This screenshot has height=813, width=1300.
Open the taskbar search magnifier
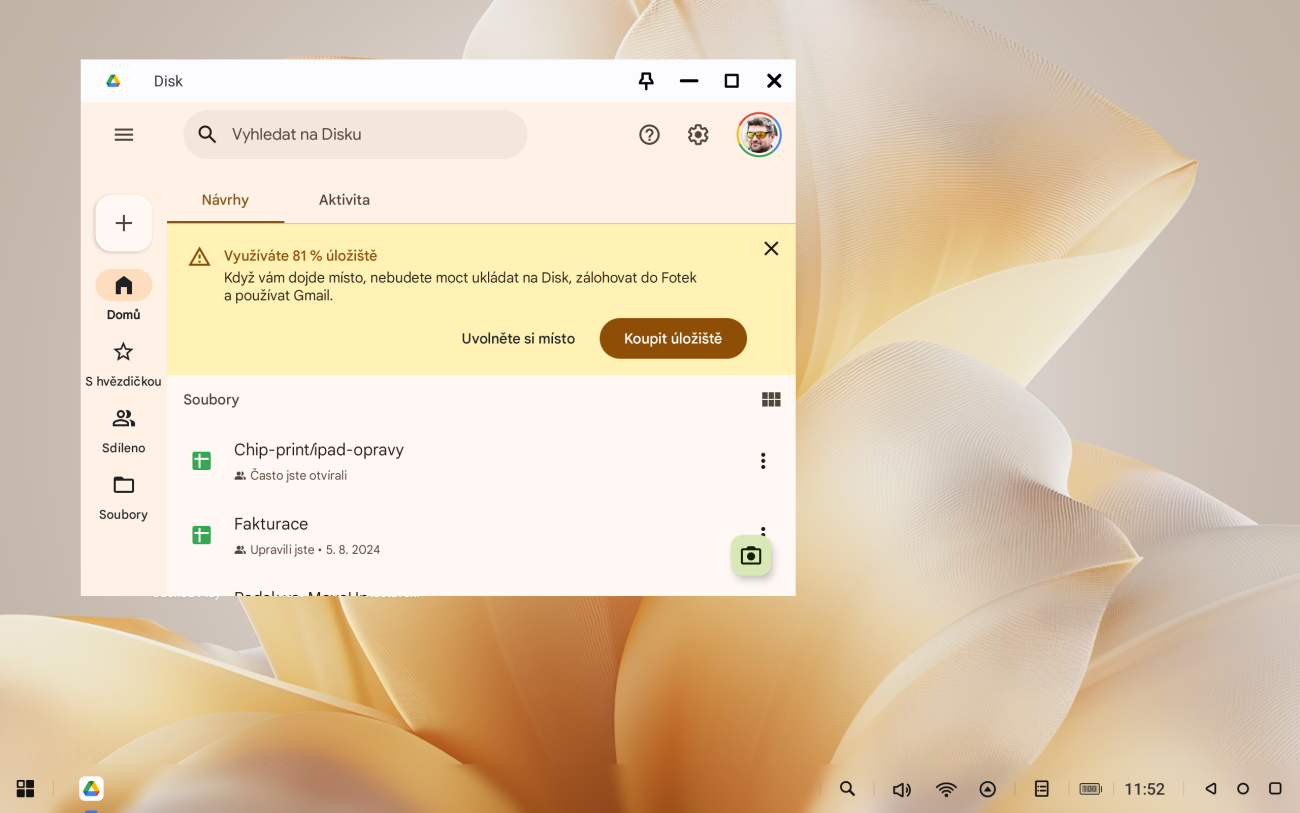pos(847,789)
